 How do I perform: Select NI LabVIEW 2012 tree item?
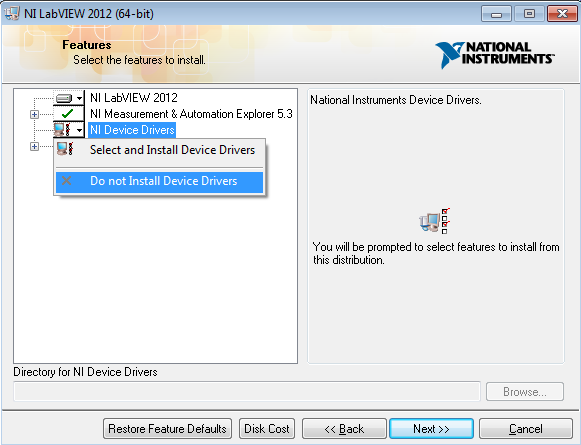(x=134, y=98)
